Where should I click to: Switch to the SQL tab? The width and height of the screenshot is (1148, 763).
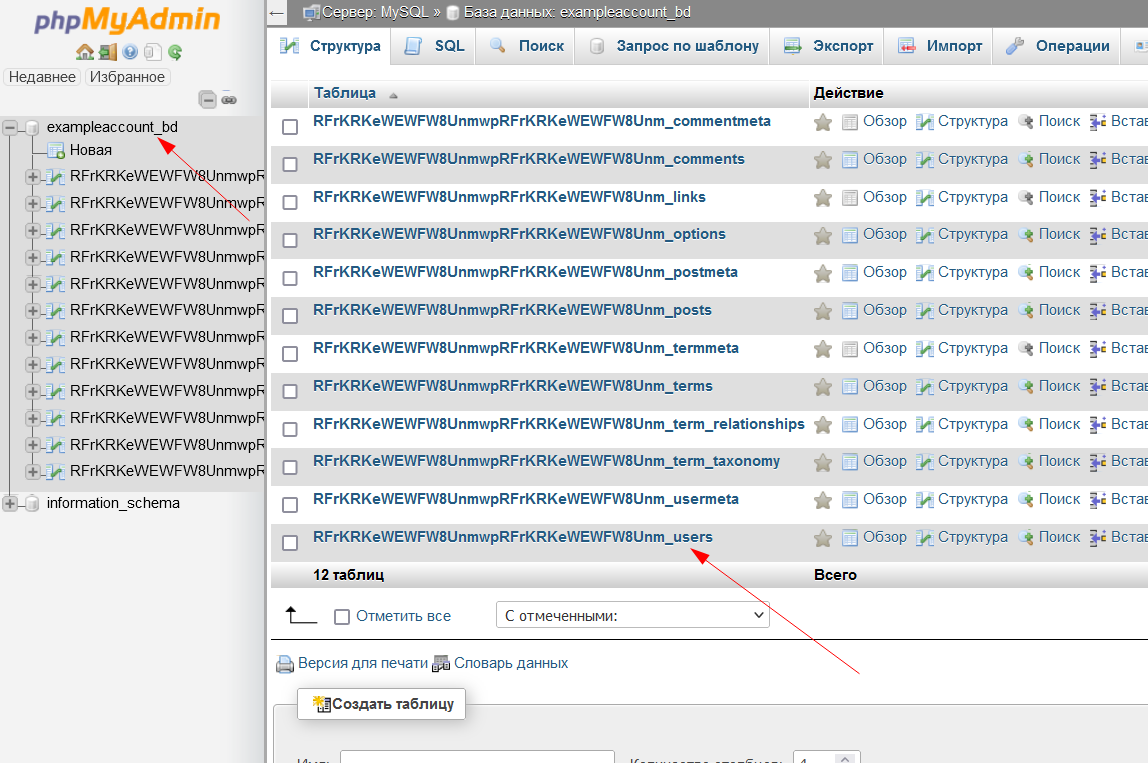click(x=436, y=46)
